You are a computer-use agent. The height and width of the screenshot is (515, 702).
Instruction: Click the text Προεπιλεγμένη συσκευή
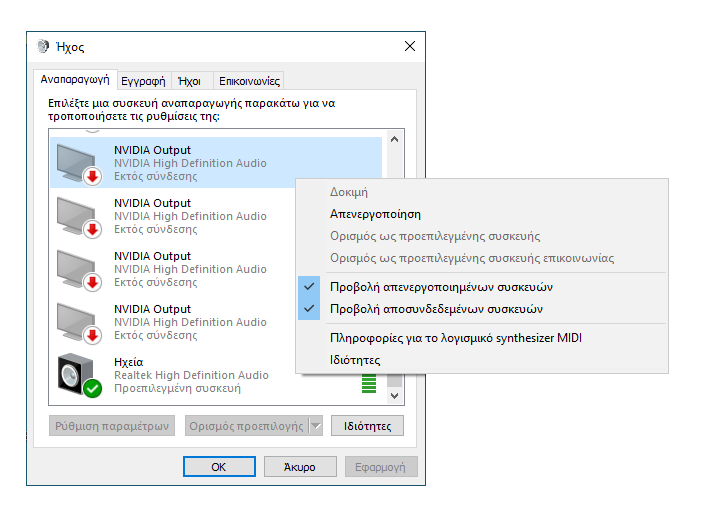tap(177, 388)
